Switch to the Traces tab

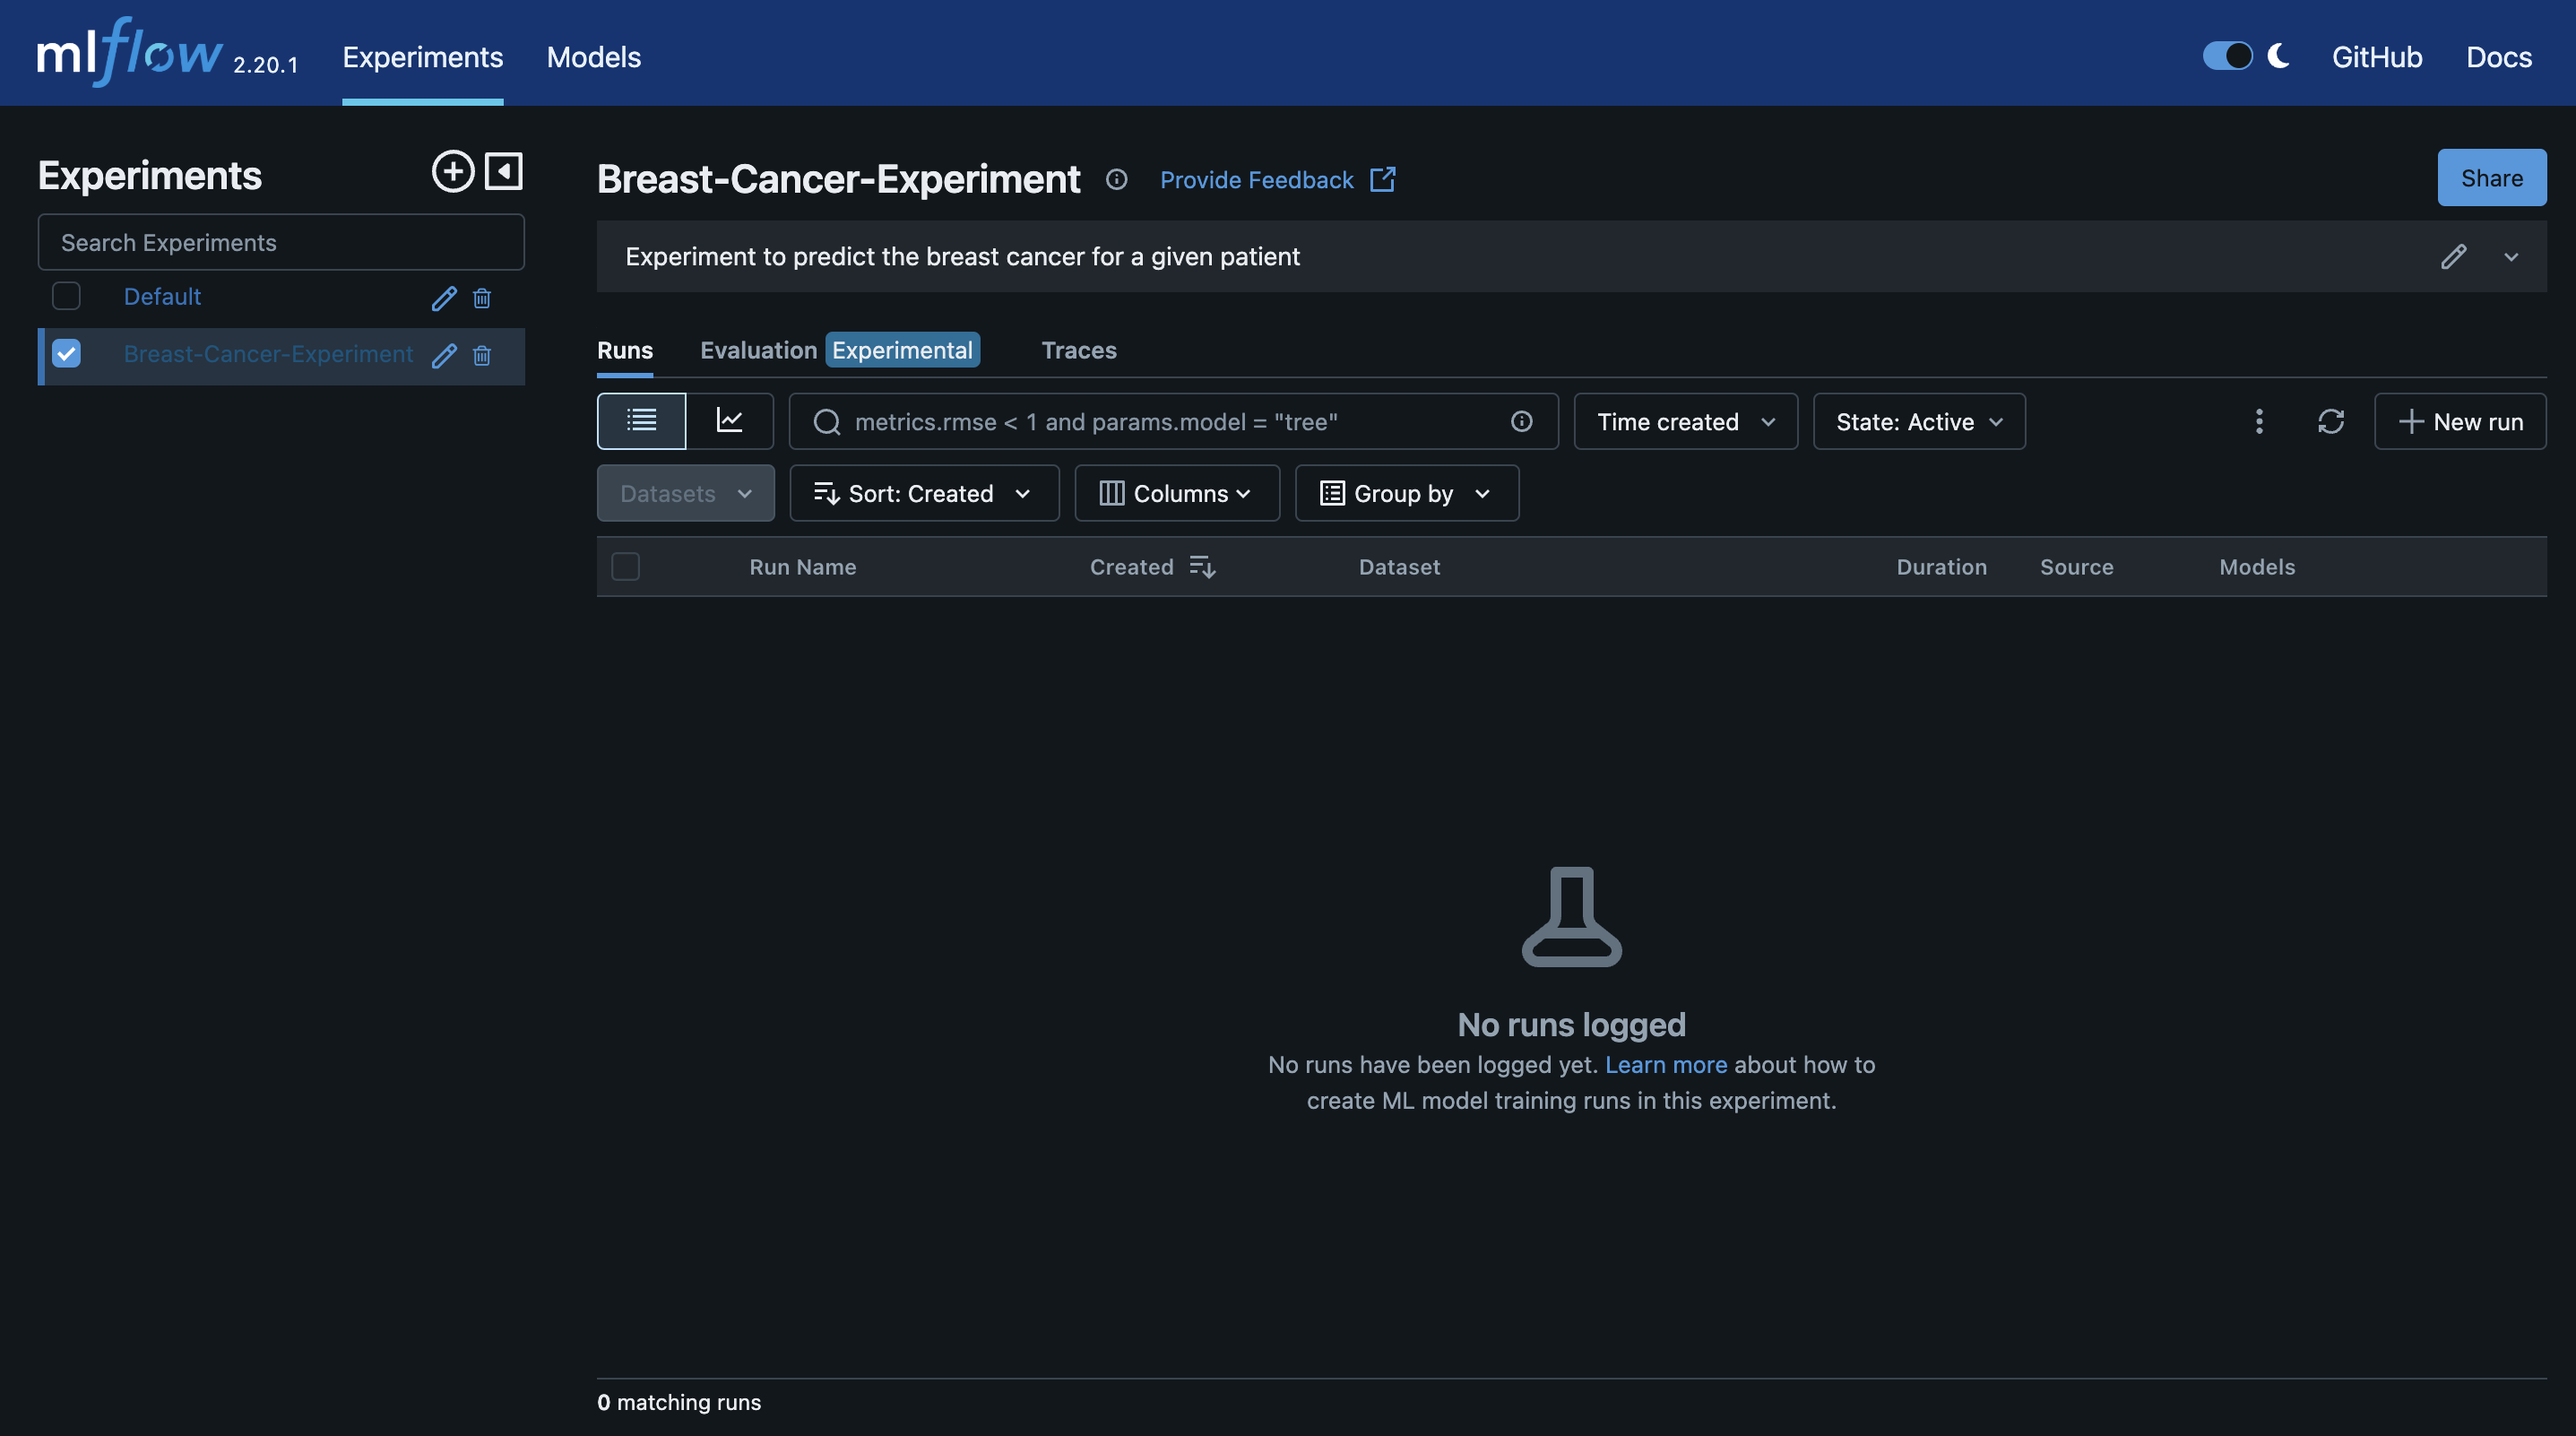click(1078, 350)
